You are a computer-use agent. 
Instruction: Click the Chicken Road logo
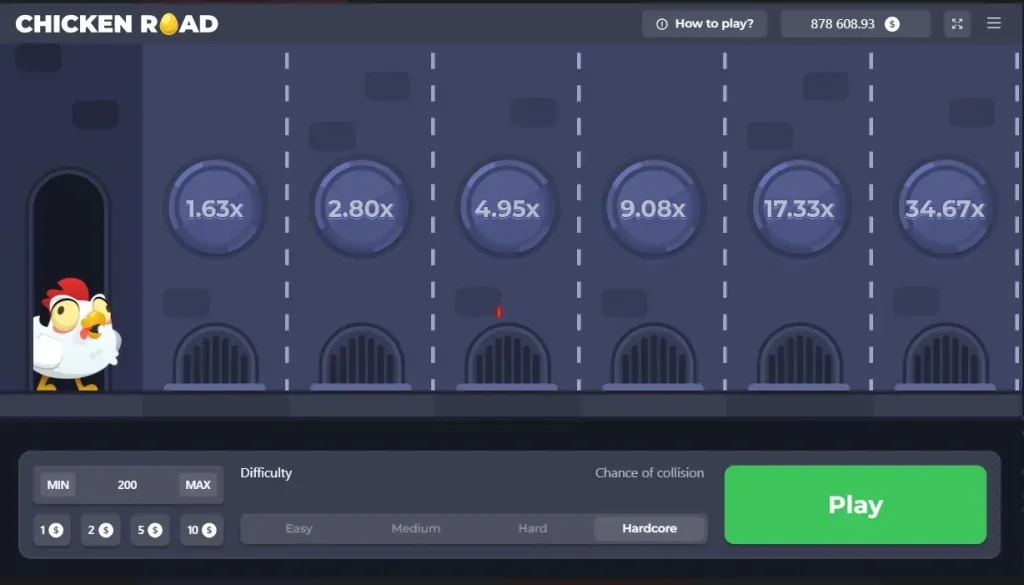tap(117, 24)
